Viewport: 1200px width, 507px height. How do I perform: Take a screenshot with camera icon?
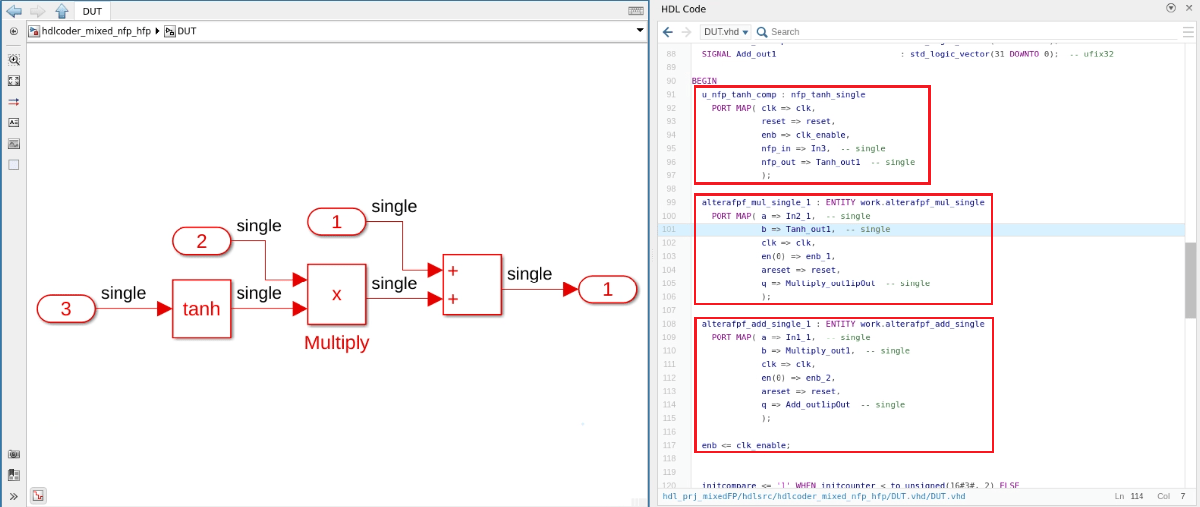[x=14, y=454]
